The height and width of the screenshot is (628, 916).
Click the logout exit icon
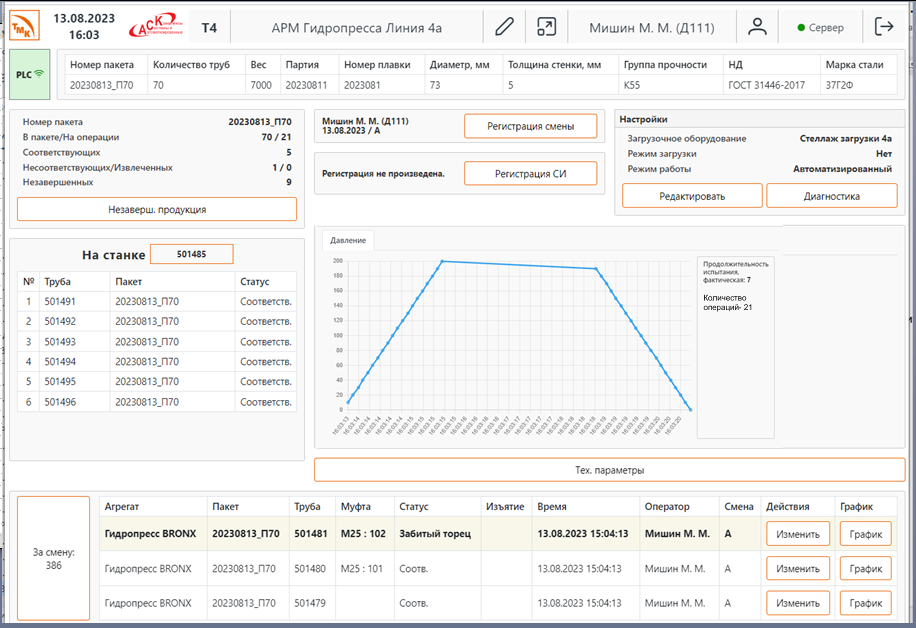(884, 27)
